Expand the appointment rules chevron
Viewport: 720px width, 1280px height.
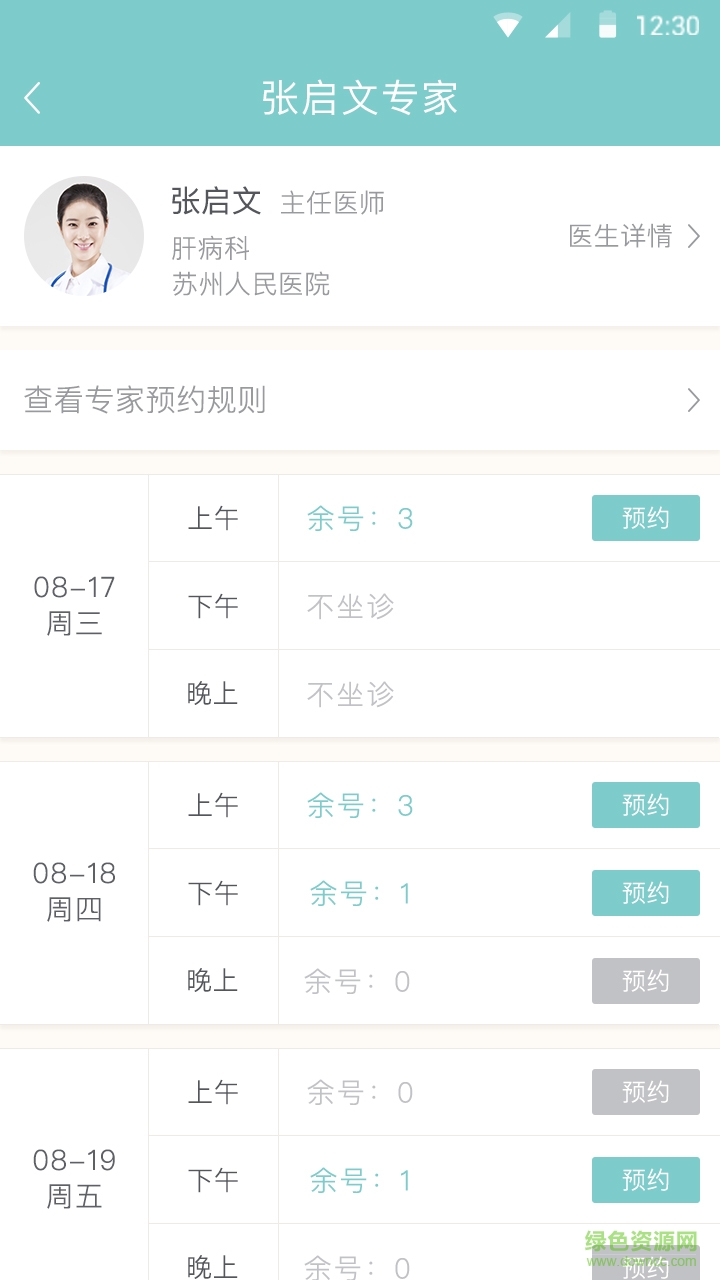694,400
